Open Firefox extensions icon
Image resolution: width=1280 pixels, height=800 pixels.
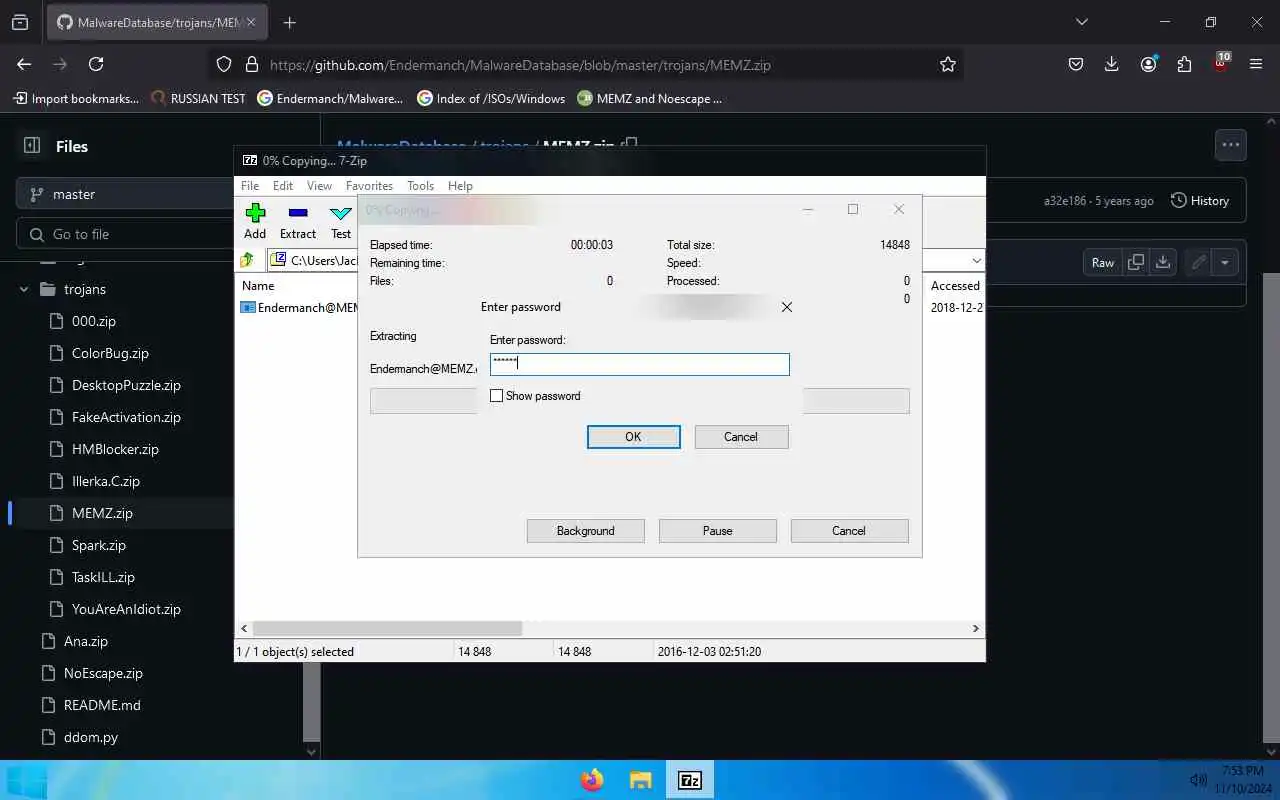(x=1184, y=64)
